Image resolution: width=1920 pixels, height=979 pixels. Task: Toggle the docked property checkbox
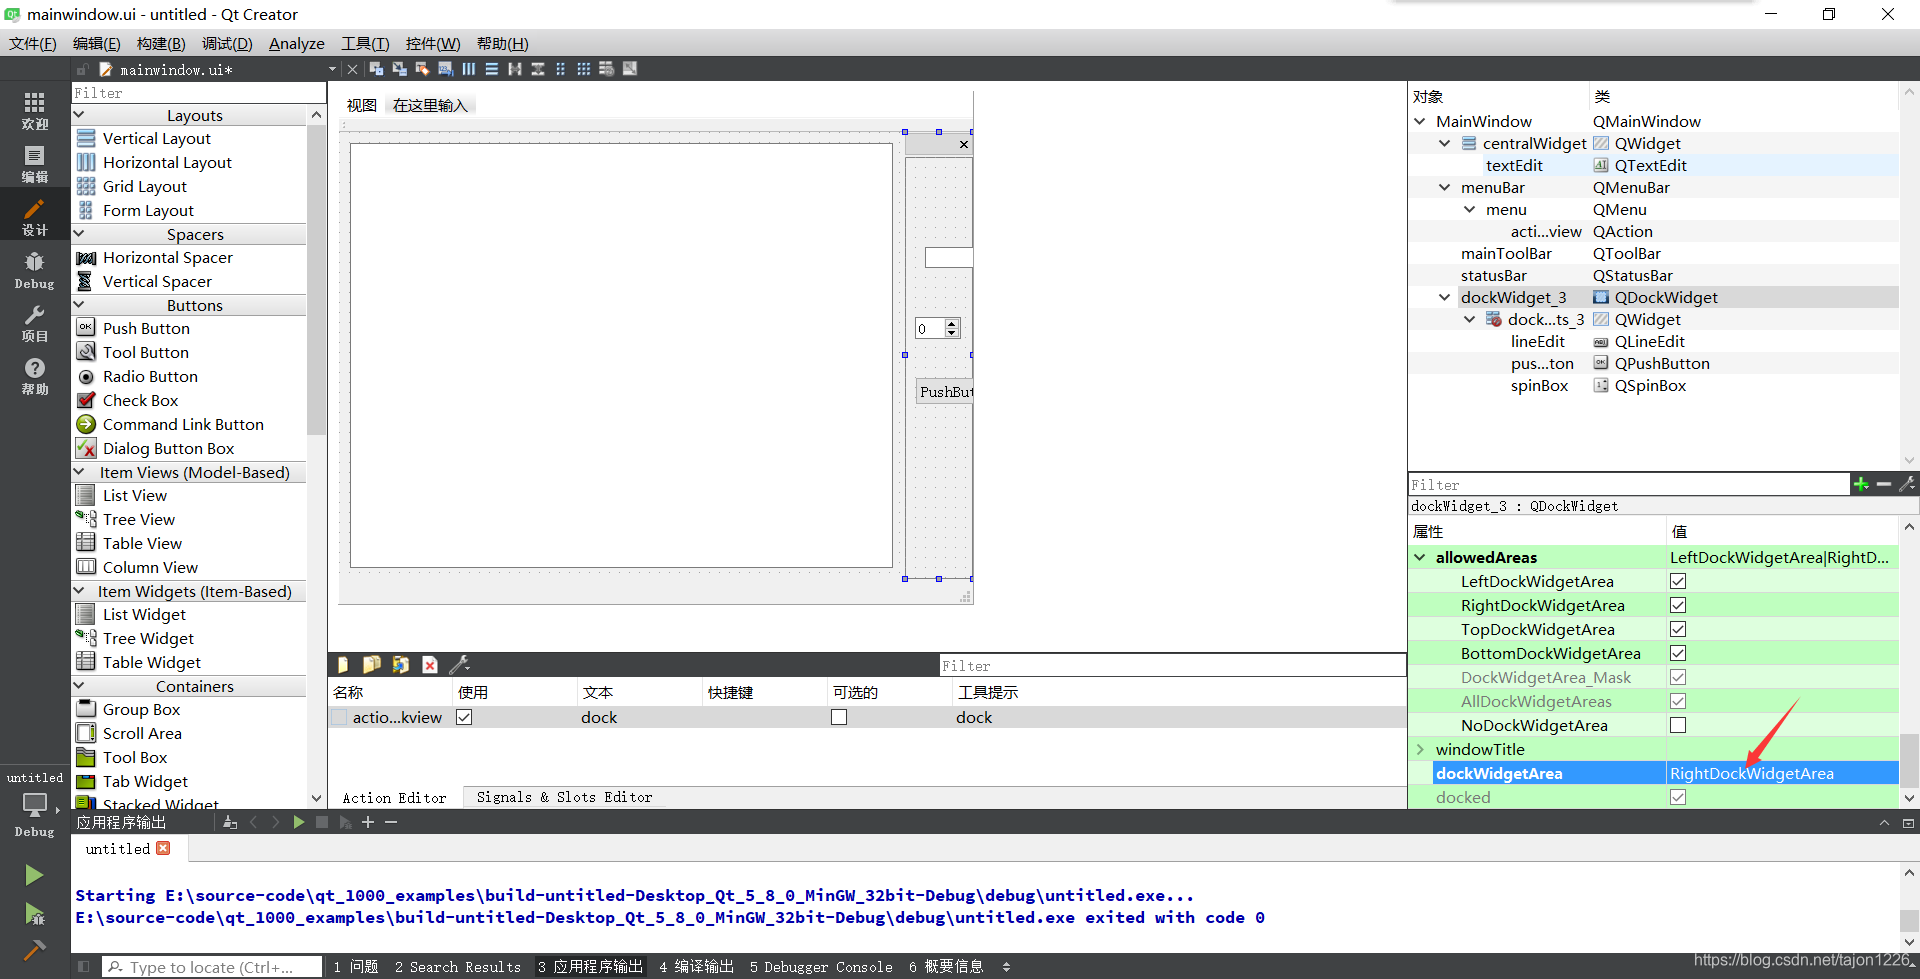pos(1678,797)
